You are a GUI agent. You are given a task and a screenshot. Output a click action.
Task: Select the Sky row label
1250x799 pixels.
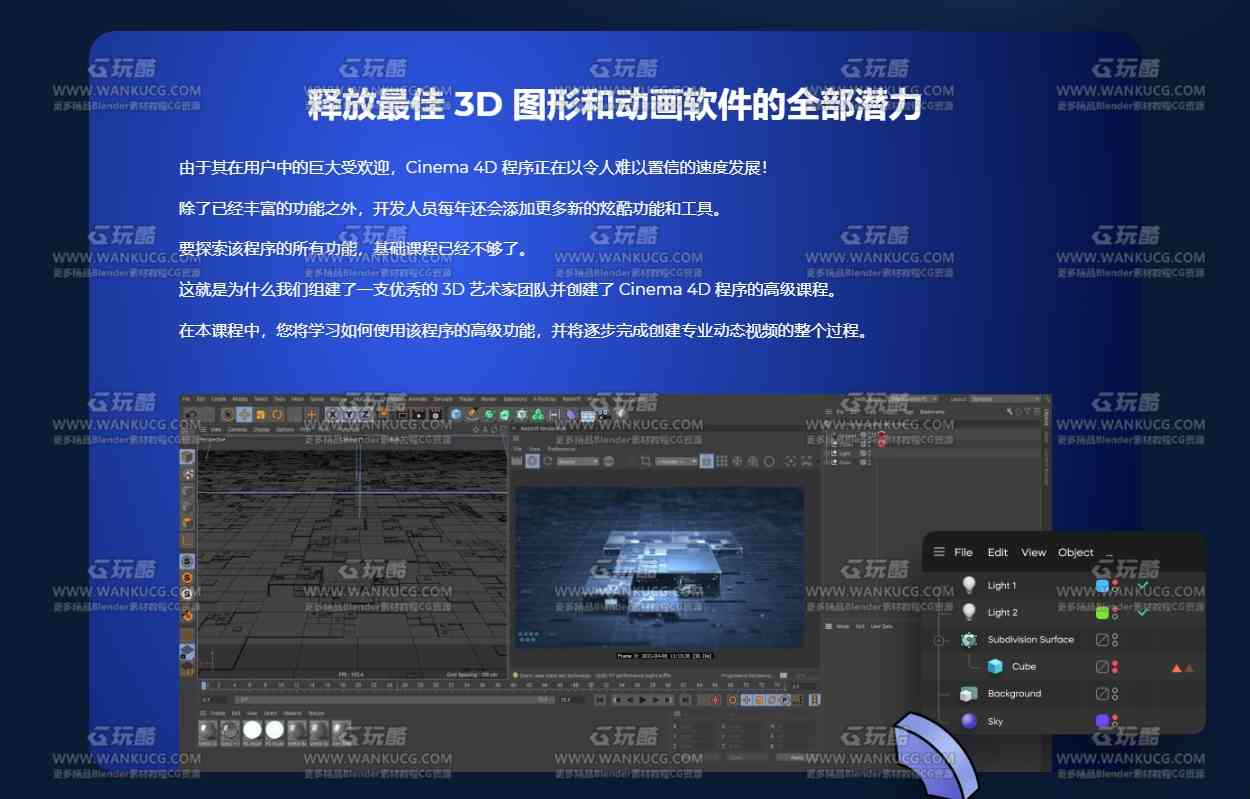coord(995,721)
